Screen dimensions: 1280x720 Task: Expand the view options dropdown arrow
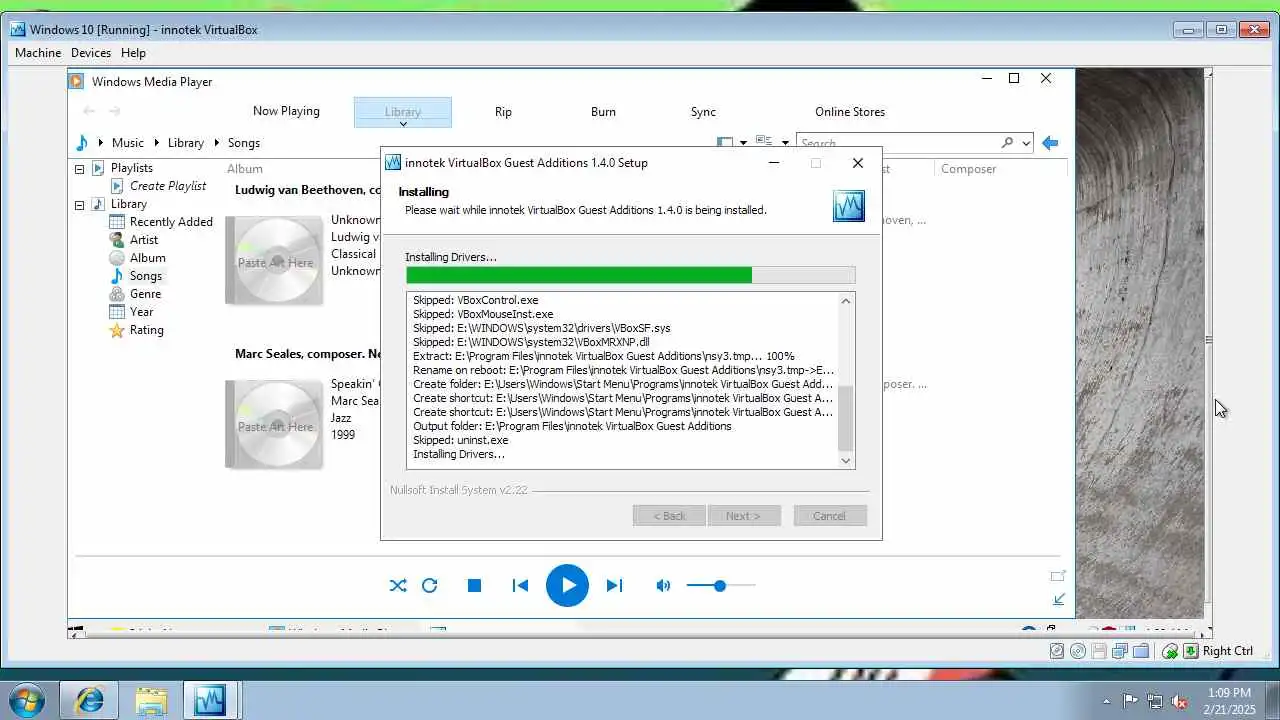[786, 143]
